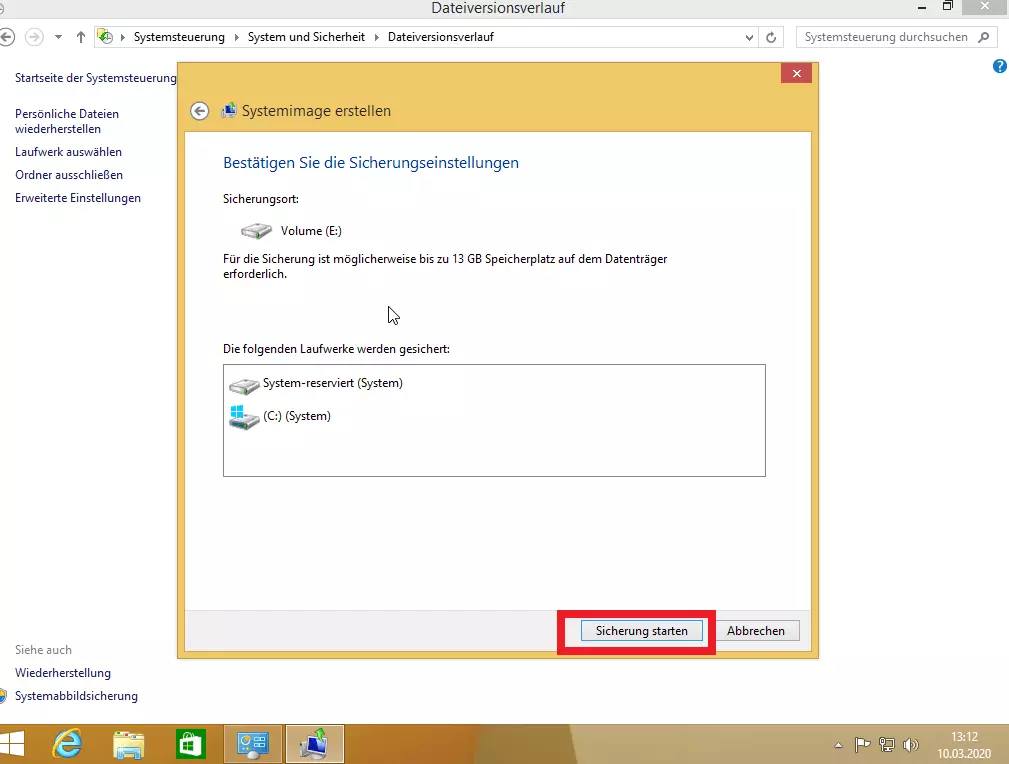Image resolution: width=1009 pixels, height=764 pixels.
Task: Minimize the Dateiversionsverlauf window
Action: [922, 7]
